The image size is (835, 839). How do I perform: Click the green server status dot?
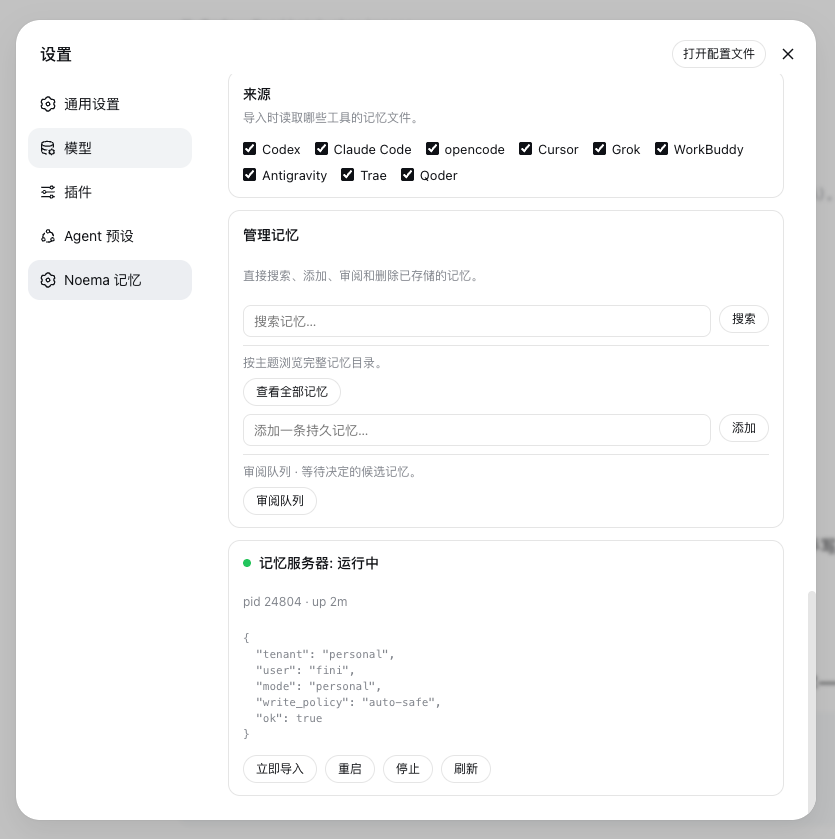click(x=247, y=563)
